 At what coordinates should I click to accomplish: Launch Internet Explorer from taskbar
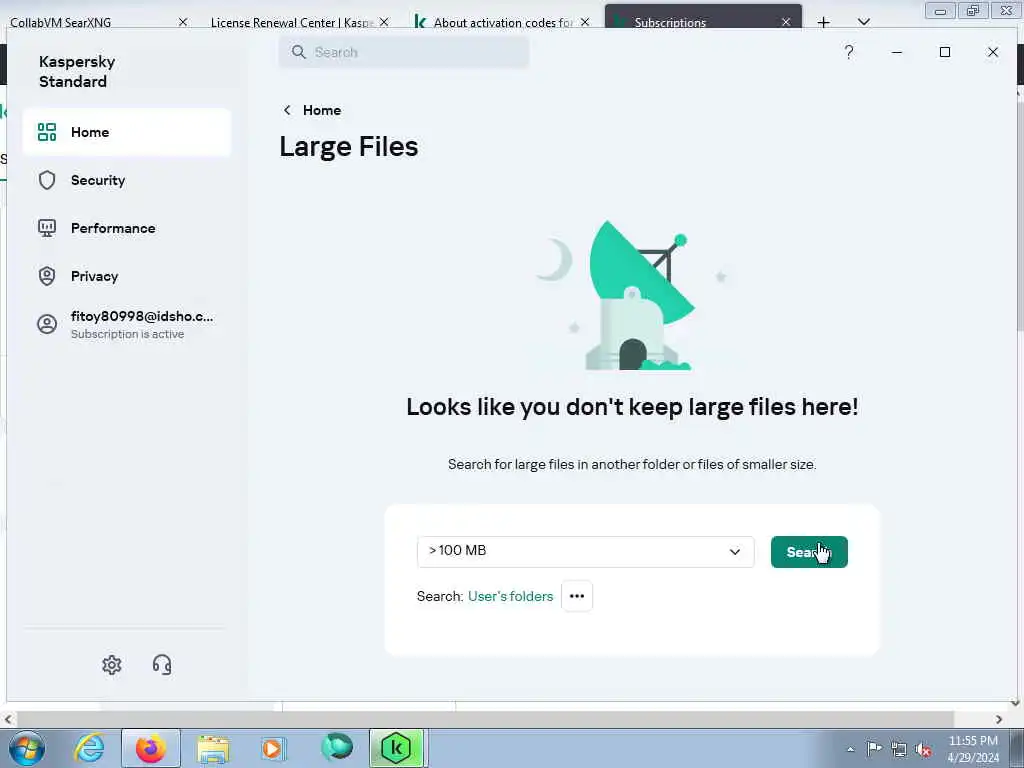click(89, 748)
